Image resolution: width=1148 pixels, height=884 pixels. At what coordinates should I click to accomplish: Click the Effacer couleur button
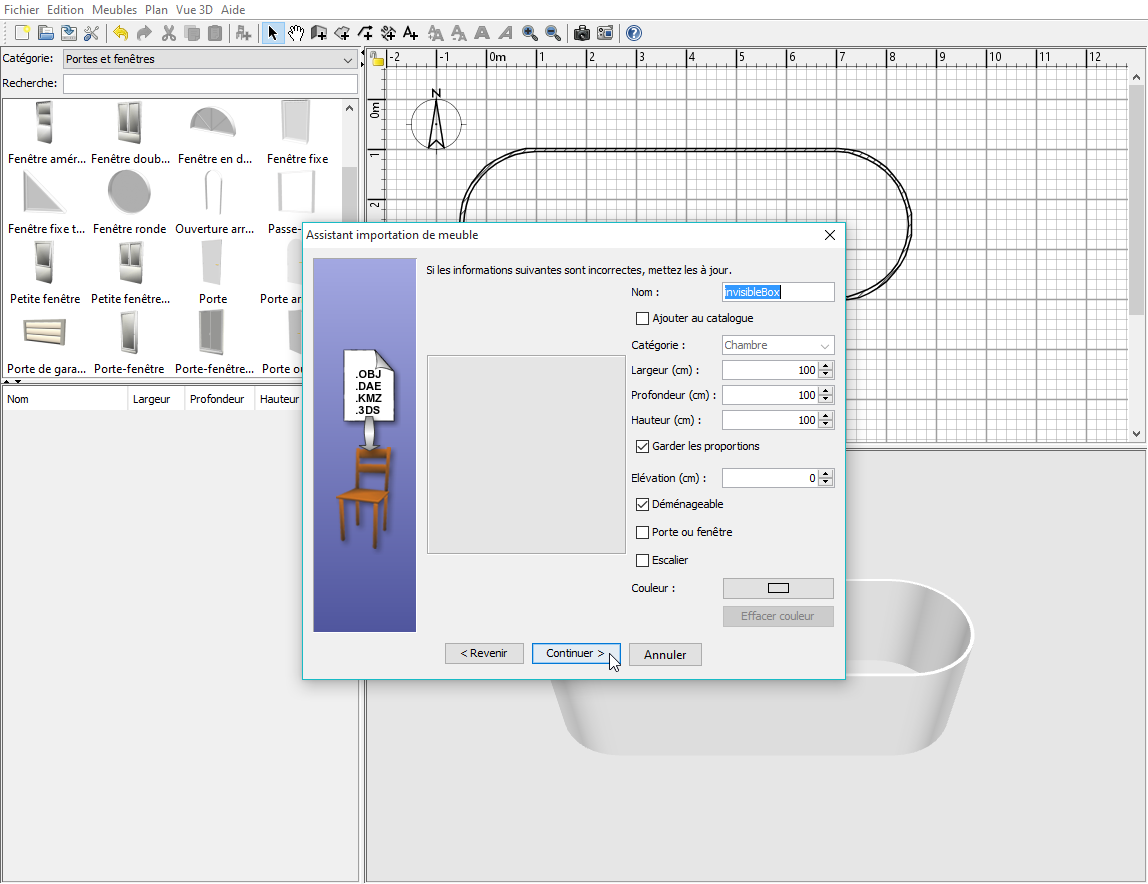[778, 616]
